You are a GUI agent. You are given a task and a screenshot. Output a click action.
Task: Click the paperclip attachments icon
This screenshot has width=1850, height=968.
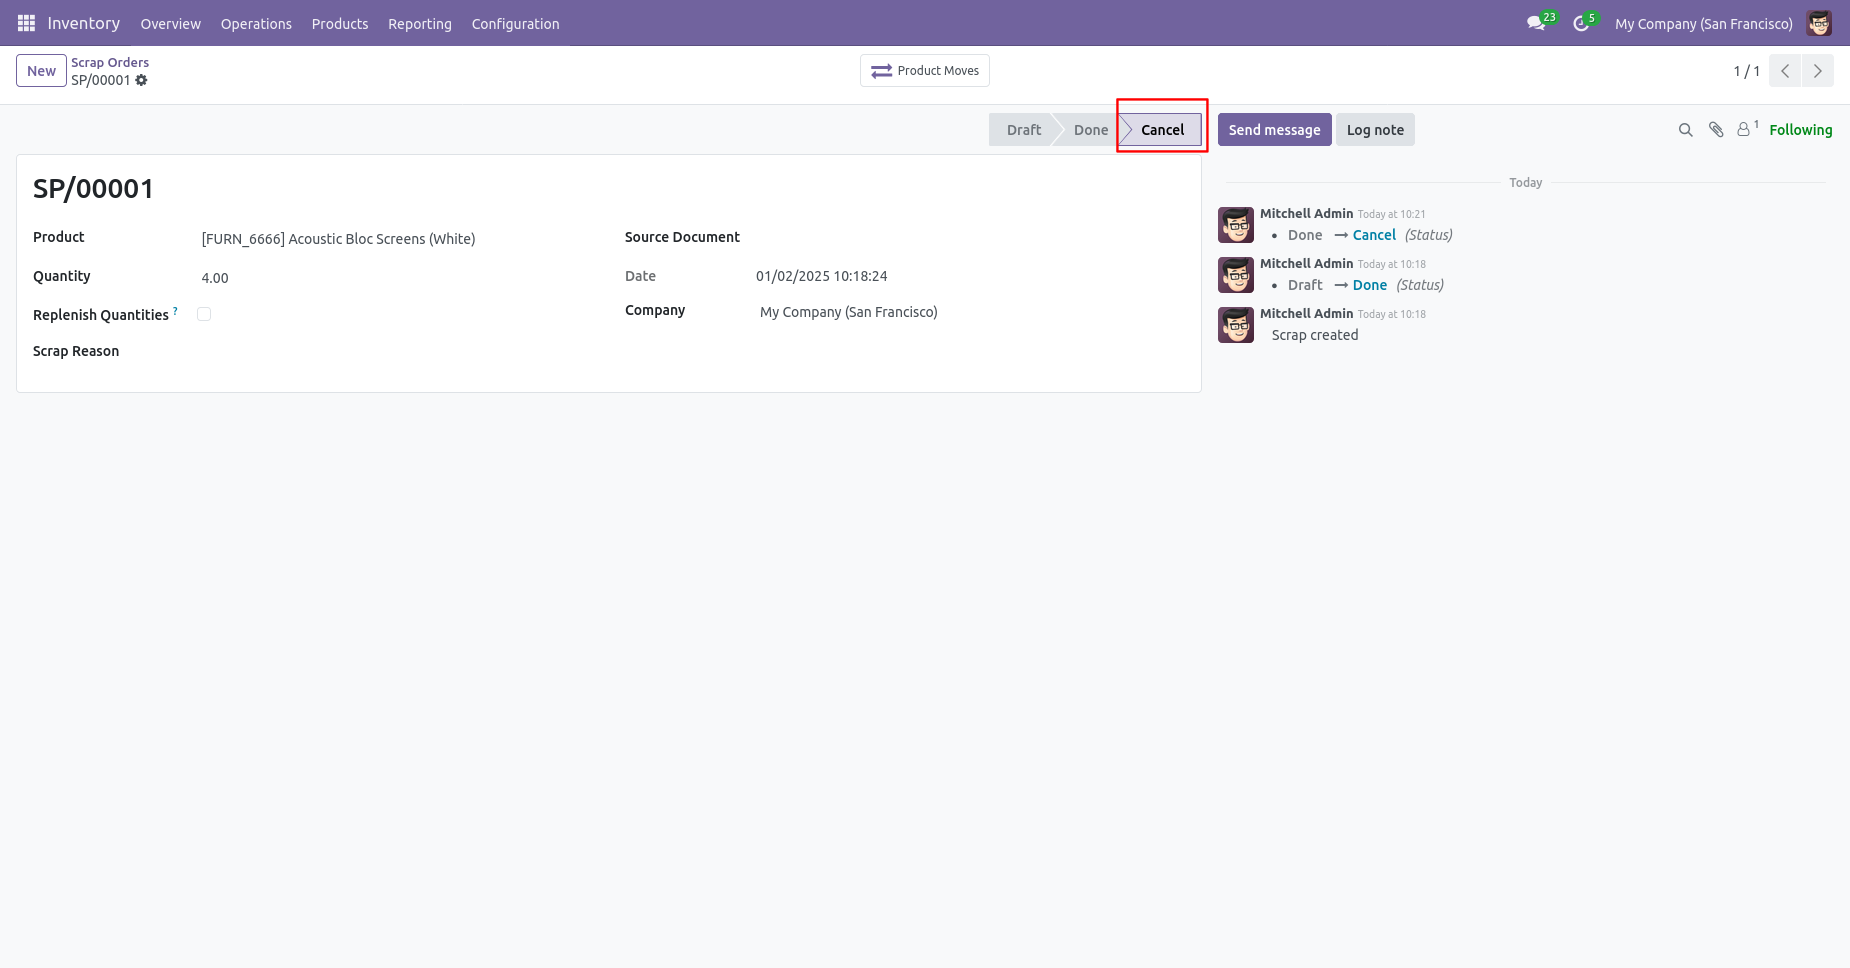click(x=1716, y=130)
